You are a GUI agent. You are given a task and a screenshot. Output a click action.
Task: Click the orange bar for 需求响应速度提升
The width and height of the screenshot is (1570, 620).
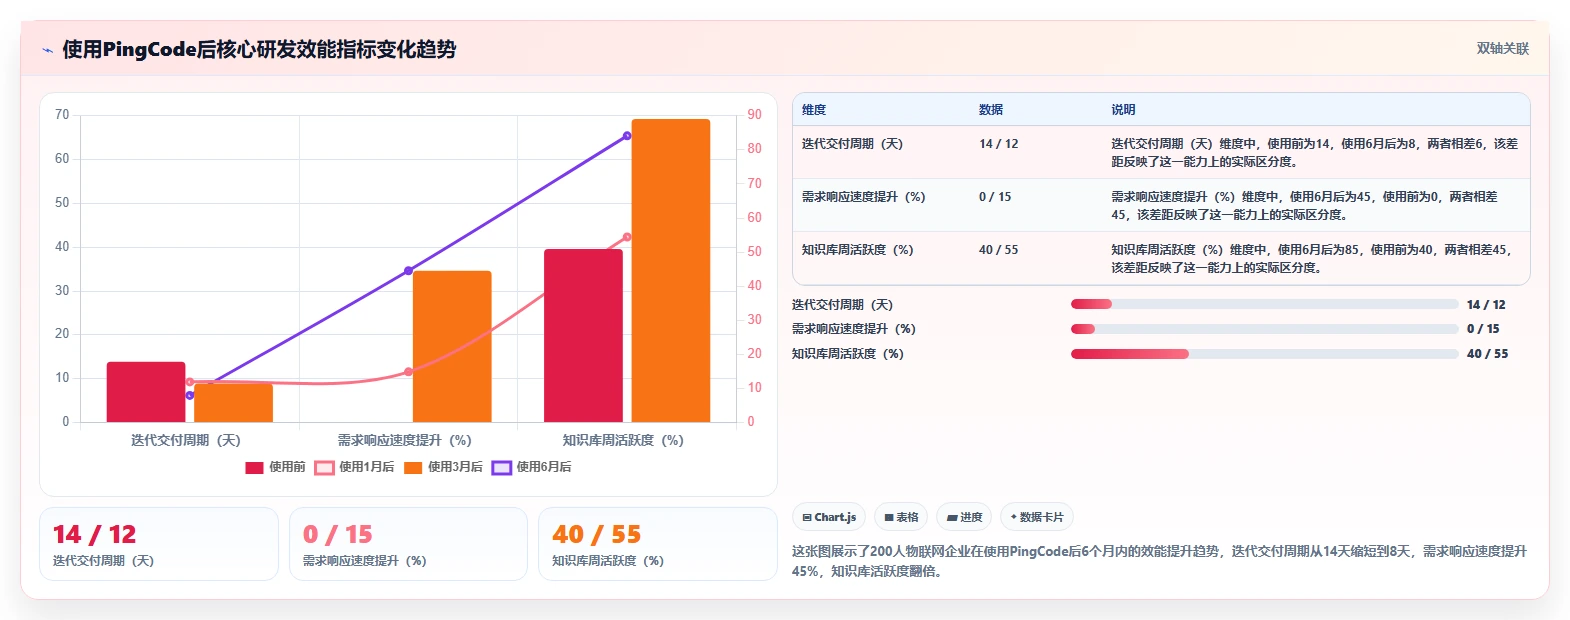pos(452,346)
